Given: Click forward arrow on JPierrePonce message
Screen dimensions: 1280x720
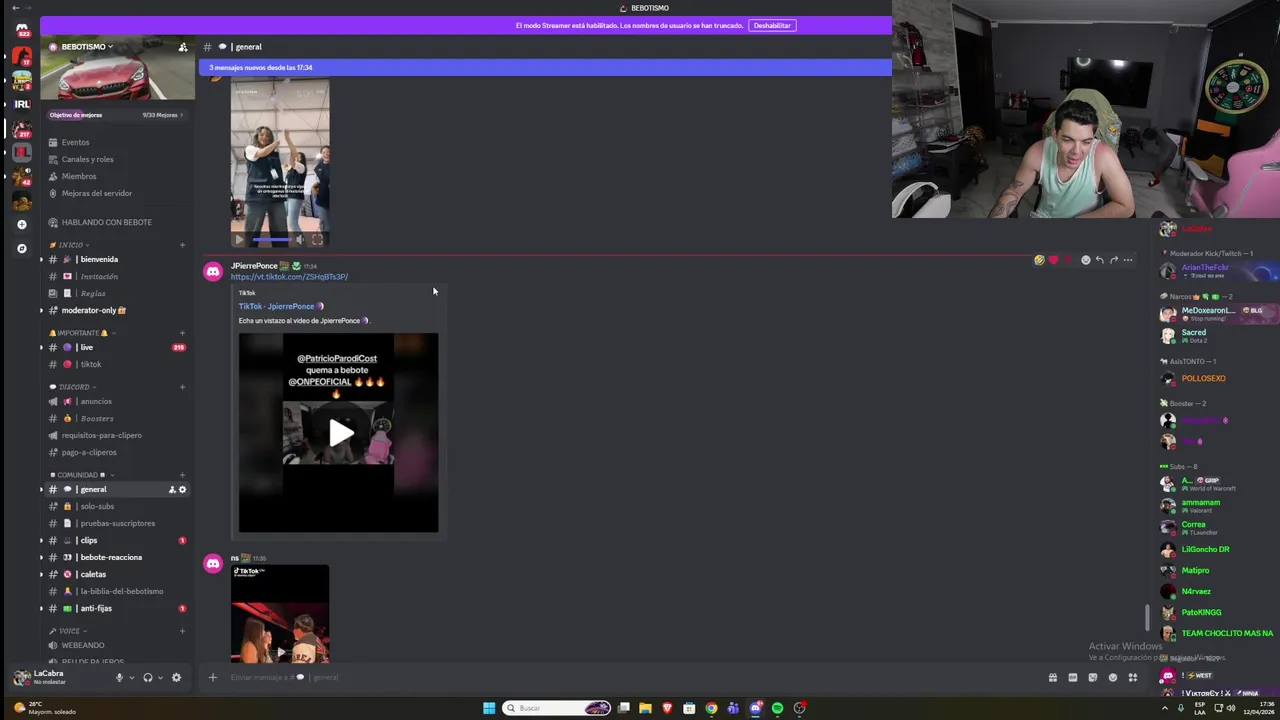Looking at the screenshot, I should (1113, 260).
